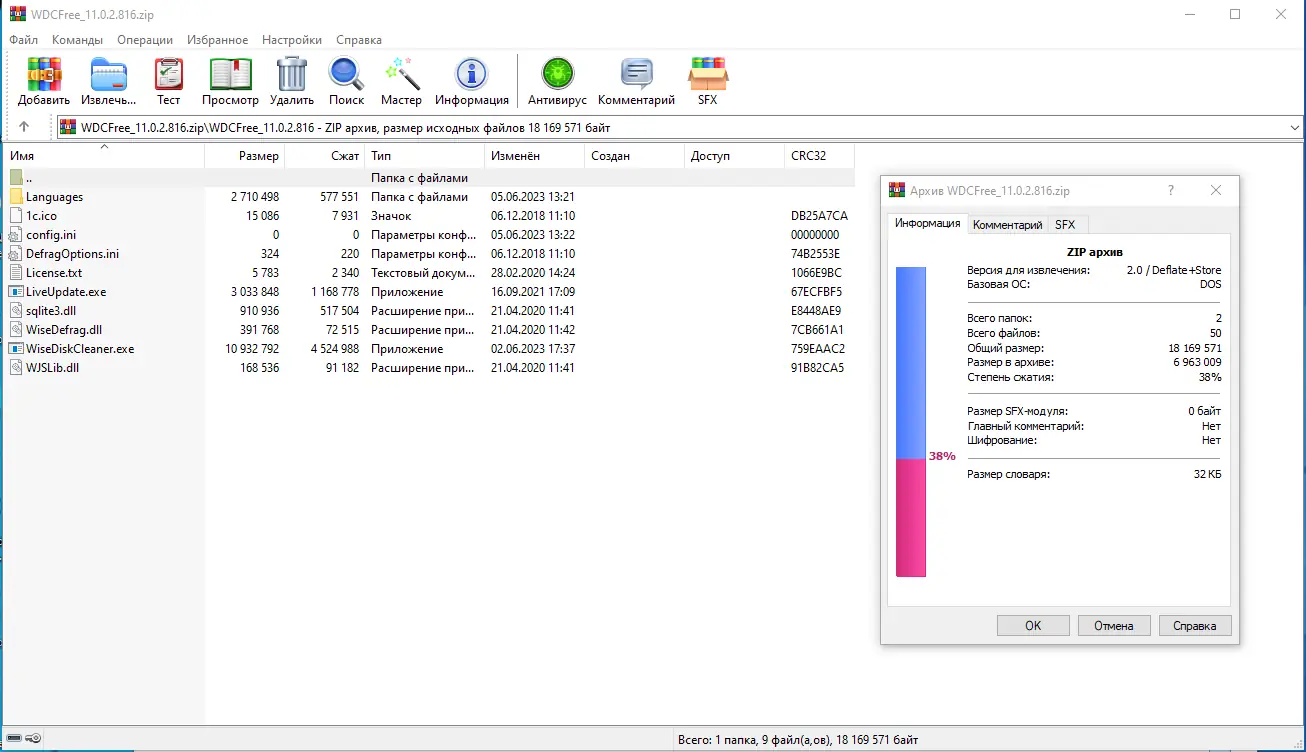
Task: Sort files by Сжат column header
Action: tap(324, 156)
